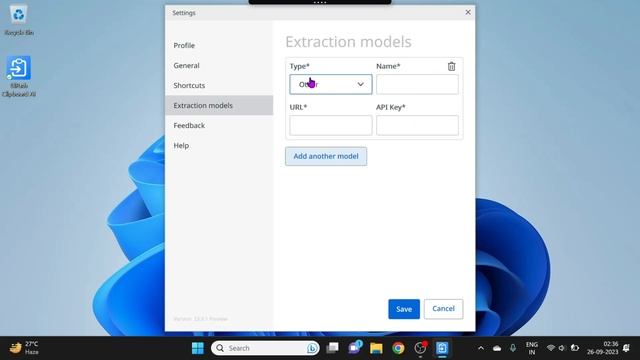This screenshot has width=640, height=360.
Task: Cancel the settings changes
Action: click(x=443, y=309)
